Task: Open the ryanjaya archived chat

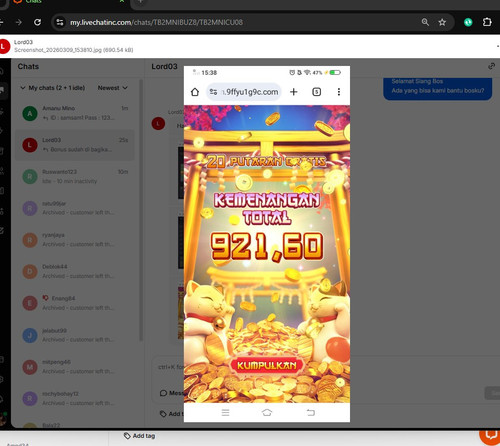Action: 75,240
